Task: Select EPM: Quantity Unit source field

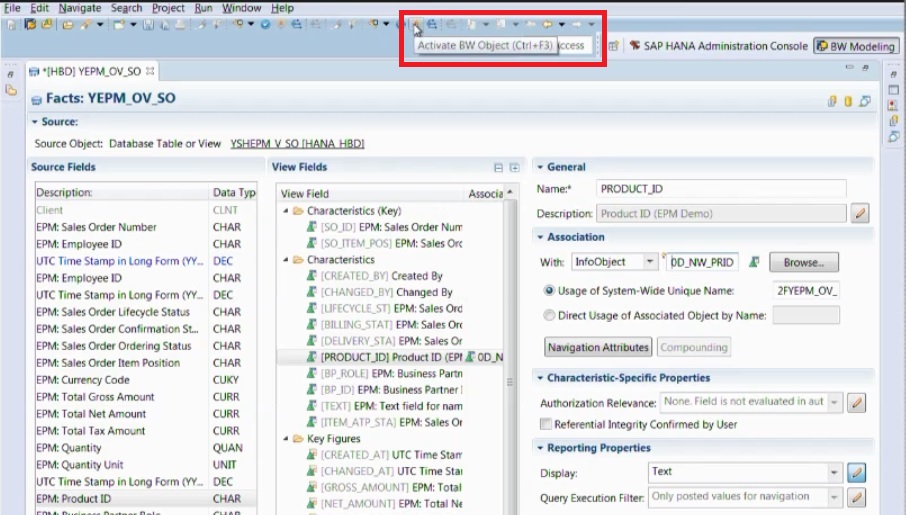Action: tap(146, 465)
